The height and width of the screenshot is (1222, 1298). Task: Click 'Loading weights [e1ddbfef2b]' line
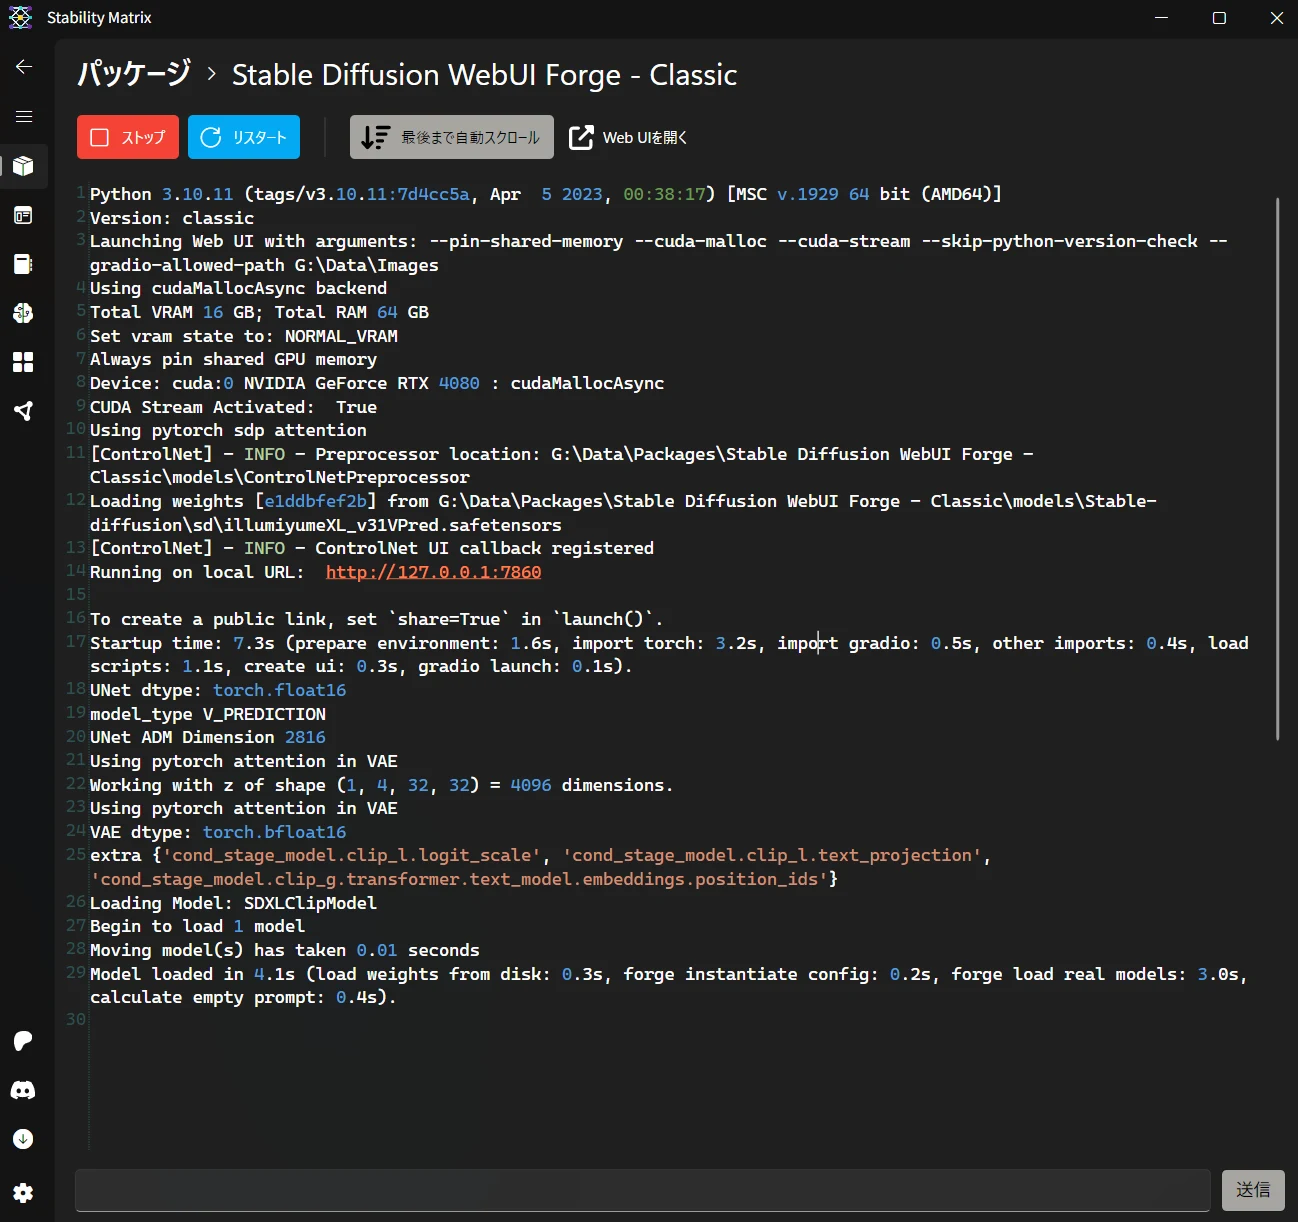[x=623, y=513]
